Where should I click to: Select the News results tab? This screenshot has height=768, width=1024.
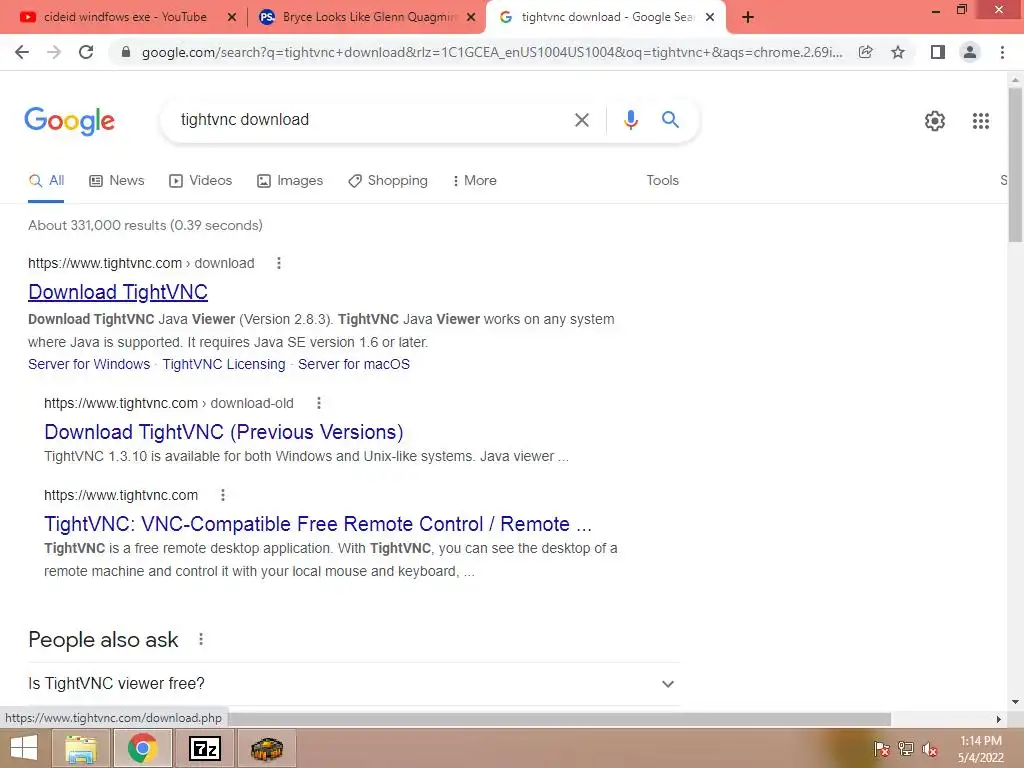tap(117, 181)
